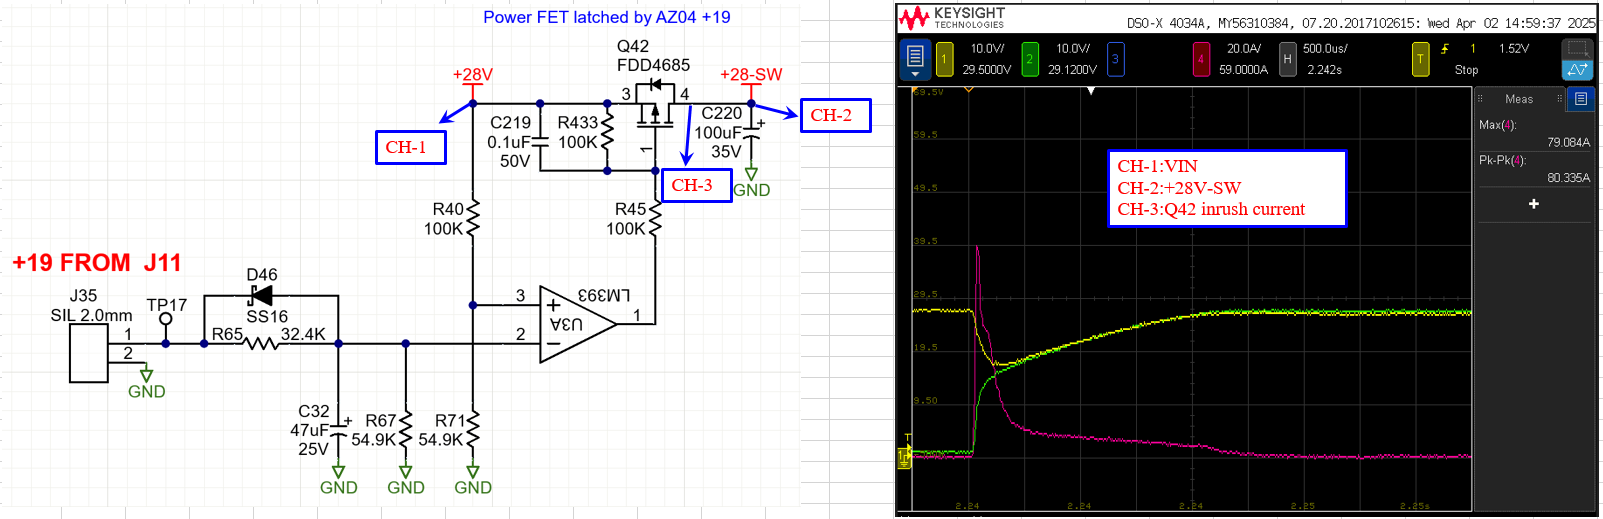1603x519 pixels.
Task: Select the Max(4) measurement label
Action: click(x=1497, y=125)
